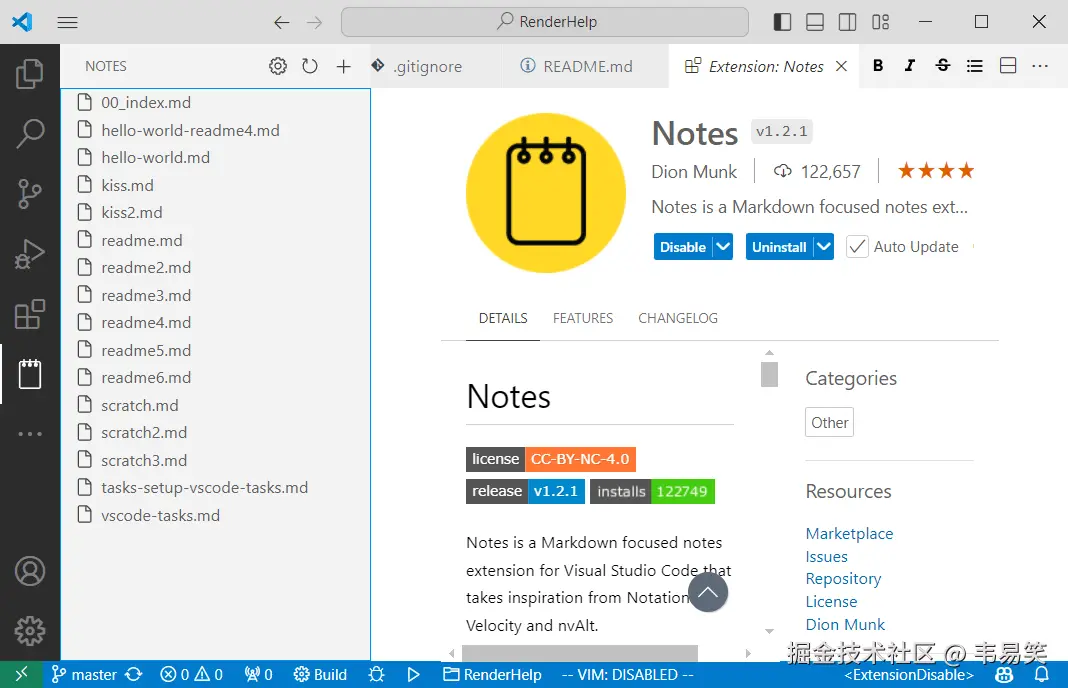Open the Extensions view
The width and height of the screenshot is (1068, 688).
click(x=29, y=314)
